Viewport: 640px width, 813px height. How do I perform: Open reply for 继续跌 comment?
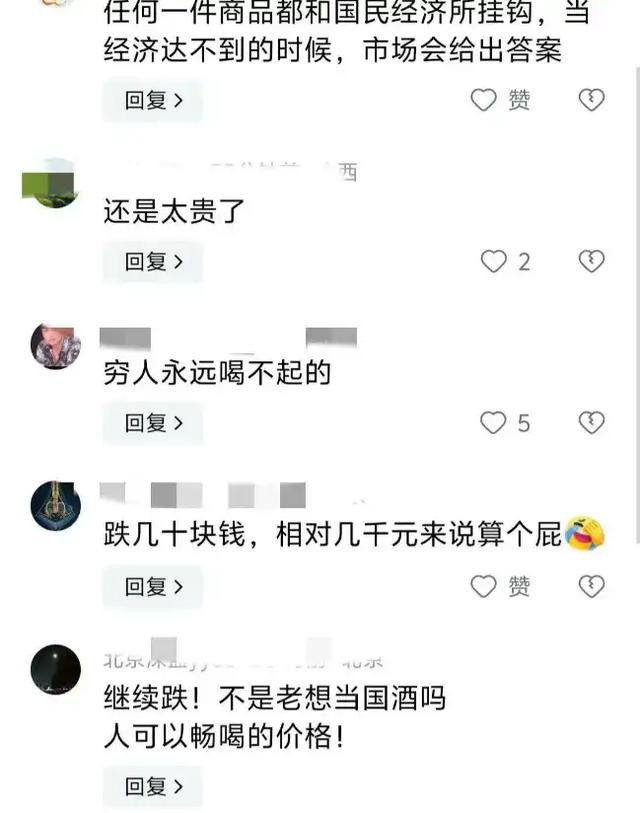tap(152, 787)
